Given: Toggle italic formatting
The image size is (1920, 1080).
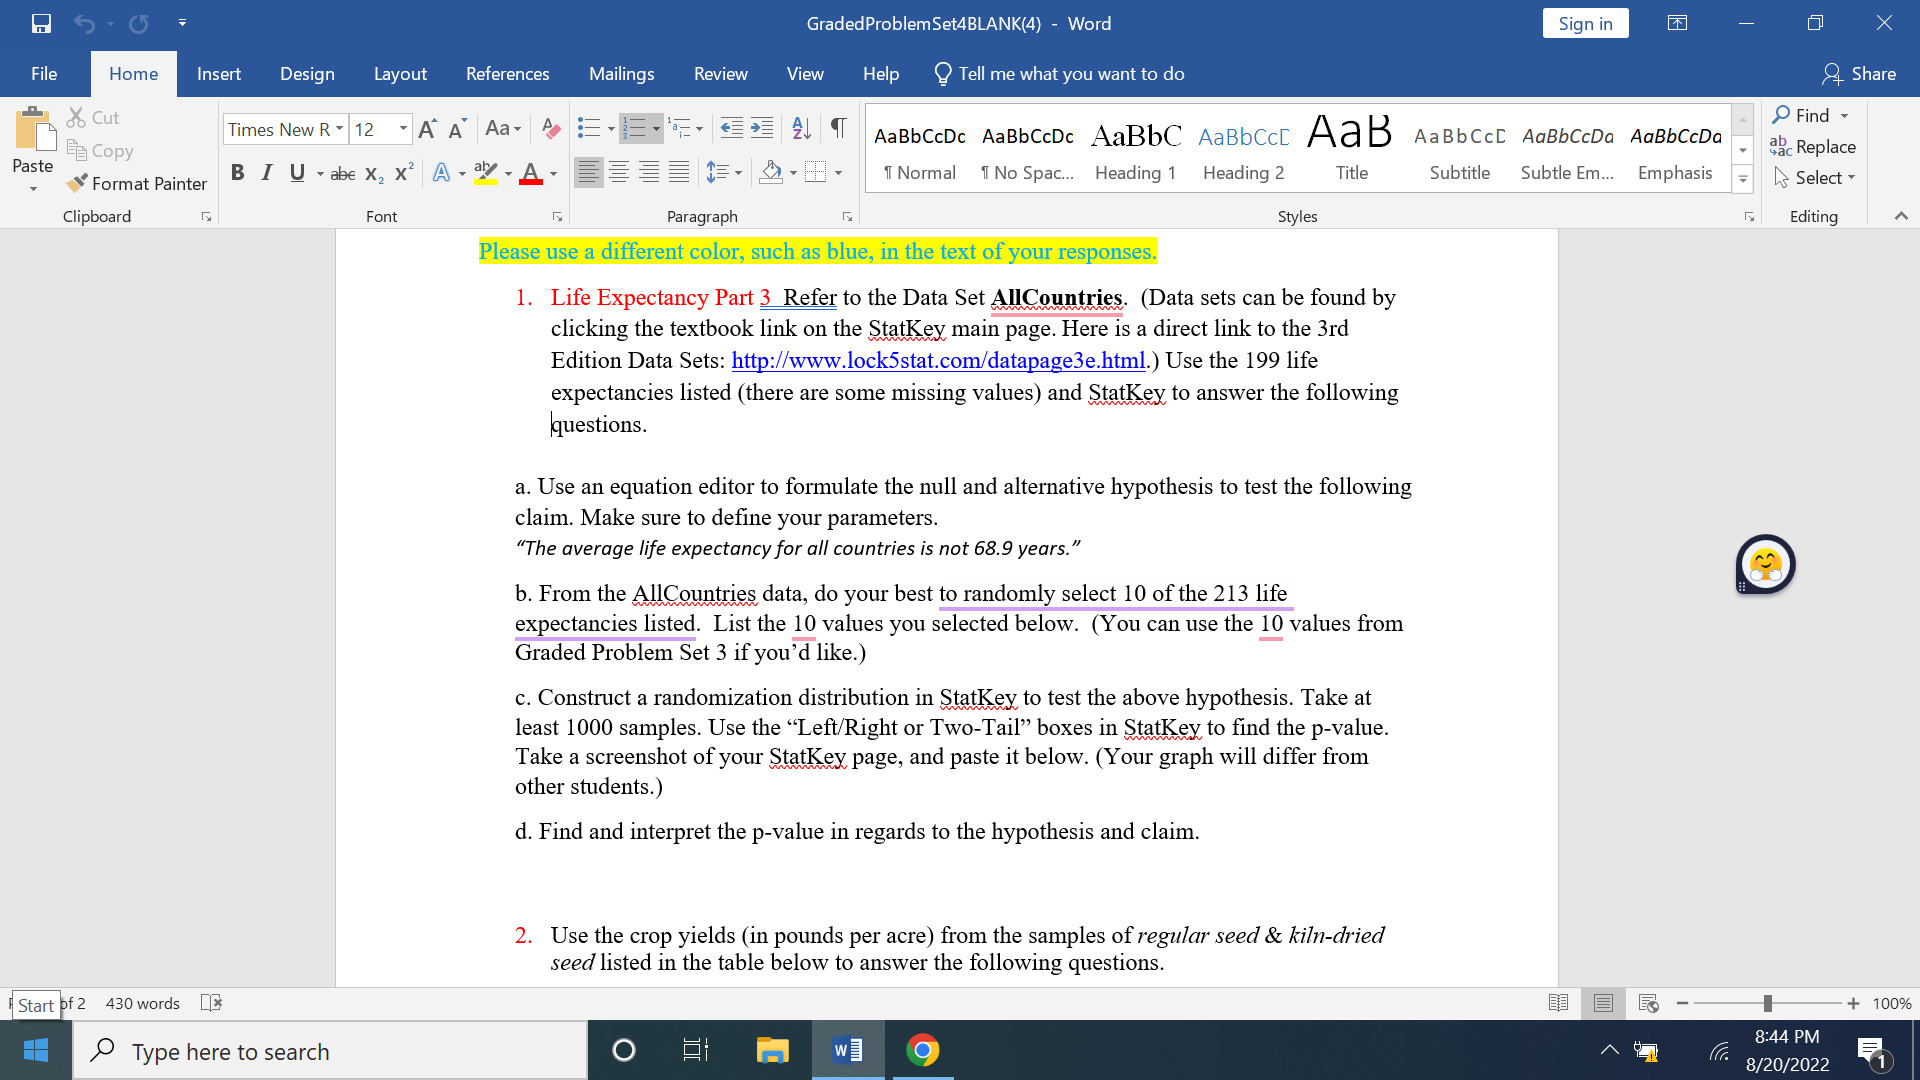Looking at the screenshot, I should click(266, 172).
